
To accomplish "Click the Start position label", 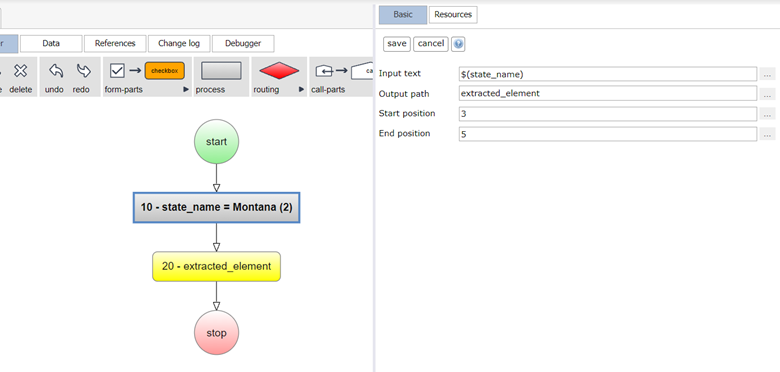I will [x=407, y=113].
